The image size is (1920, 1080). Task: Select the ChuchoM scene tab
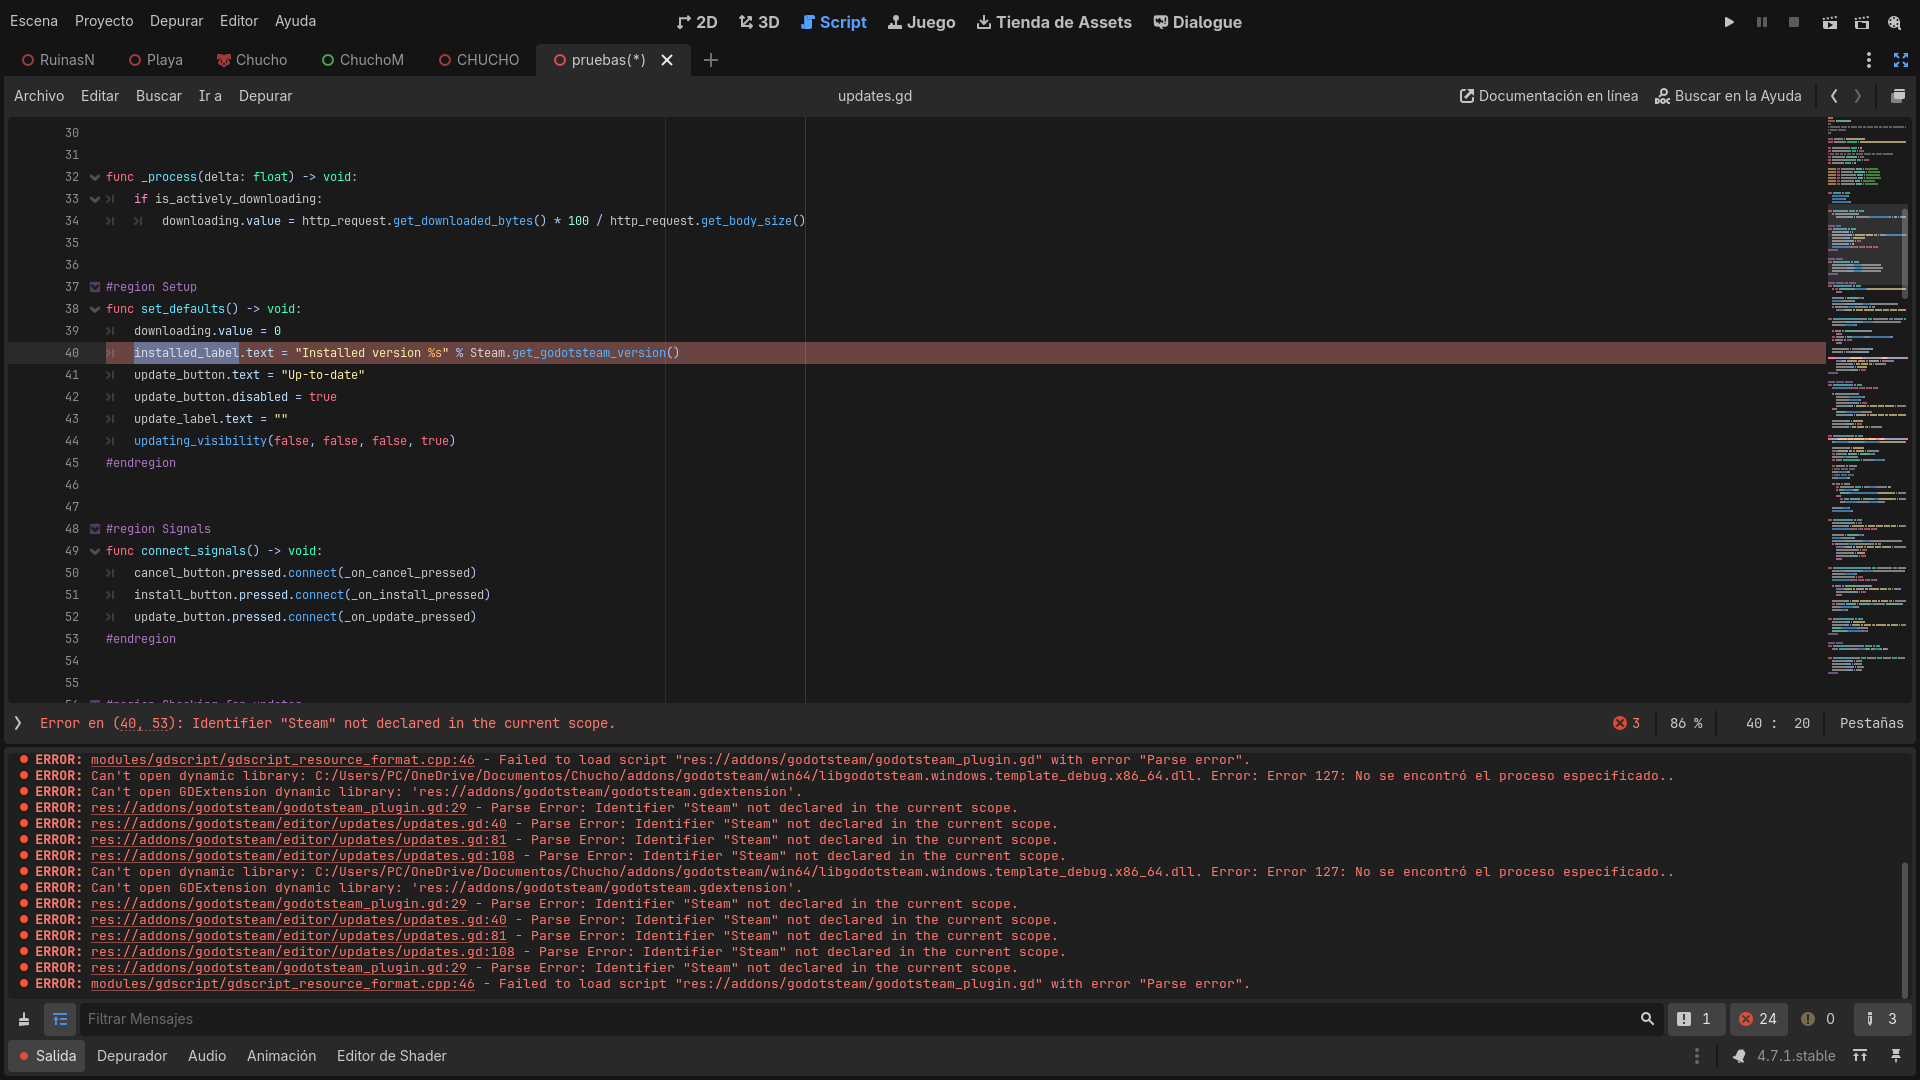(362, 60)
